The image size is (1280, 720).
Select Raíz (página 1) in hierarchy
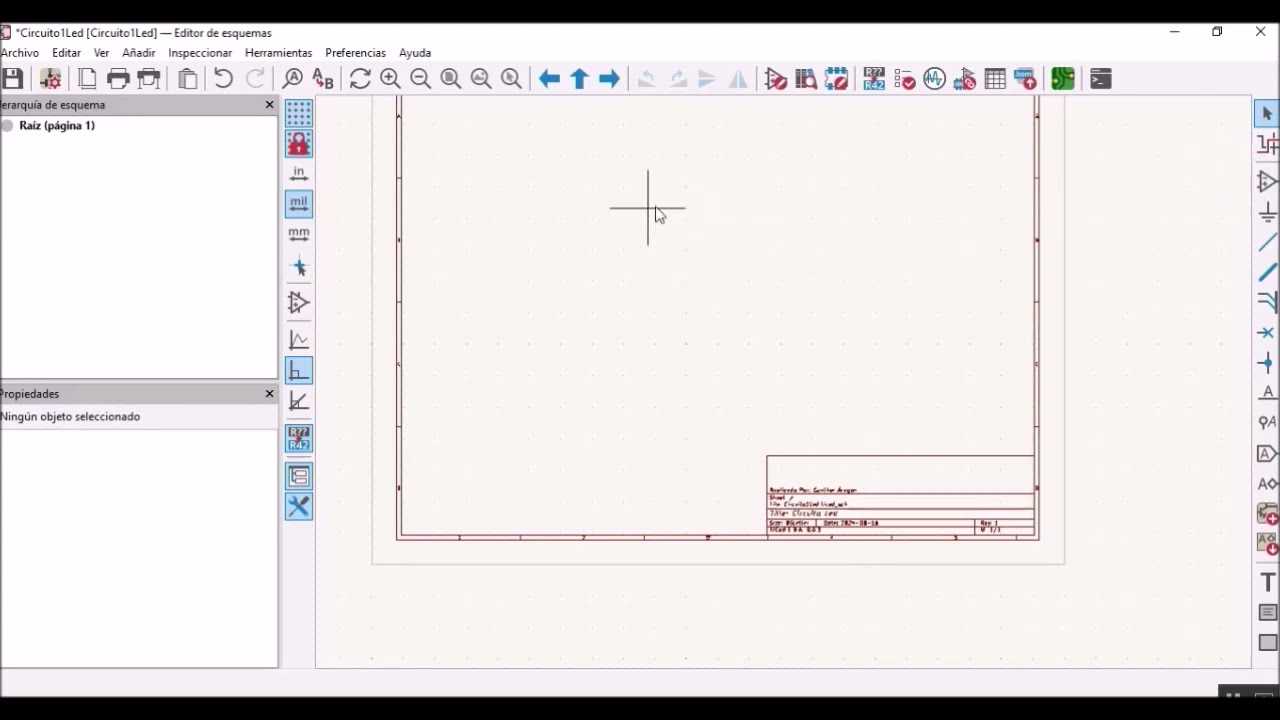tap(57, 126)
